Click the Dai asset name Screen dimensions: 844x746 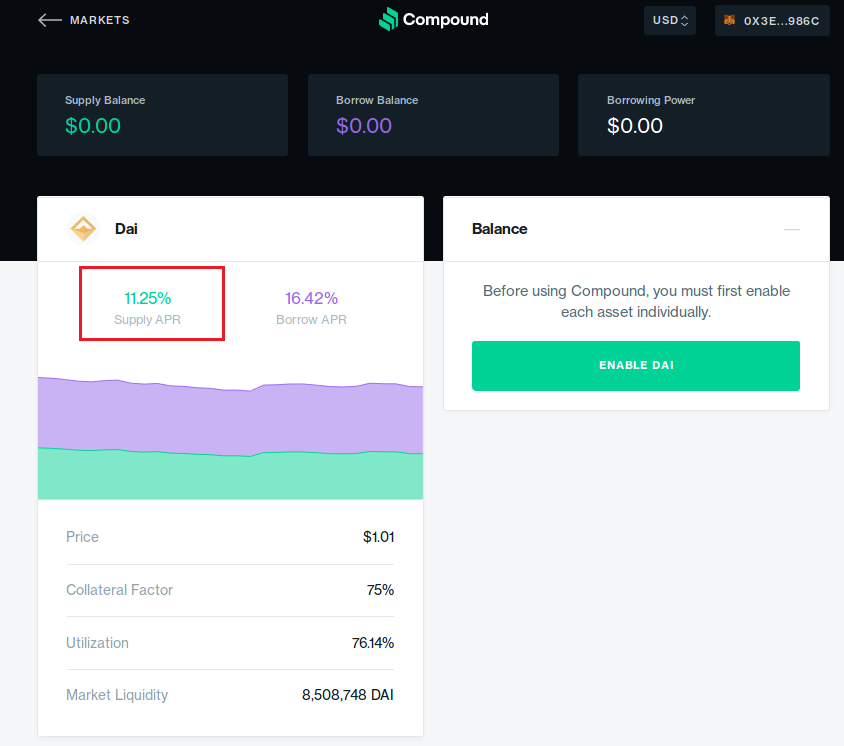(126, 229)
